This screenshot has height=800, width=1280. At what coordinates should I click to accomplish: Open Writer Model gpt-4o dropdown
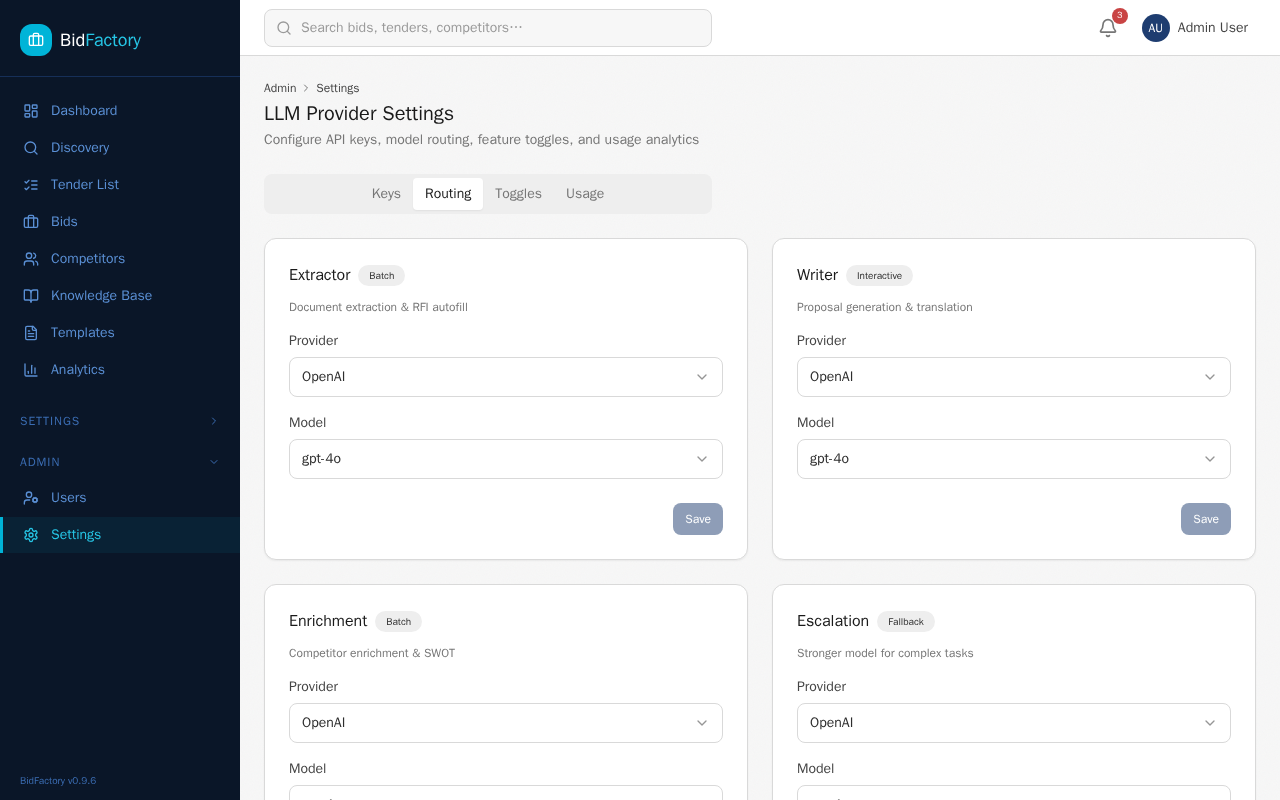tap(1014, 459)
